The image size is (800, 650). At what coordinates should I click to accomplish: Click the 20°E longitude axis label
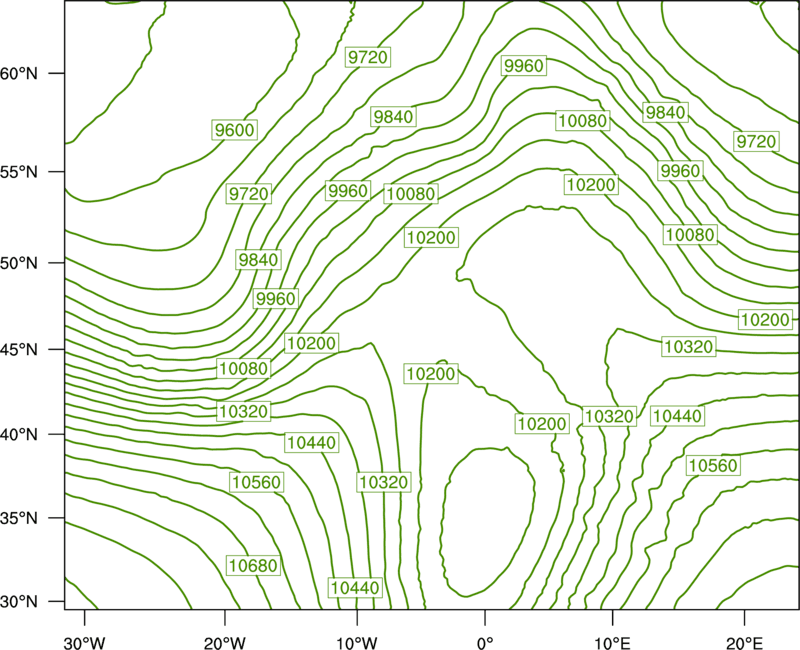(x=744, y=643)
